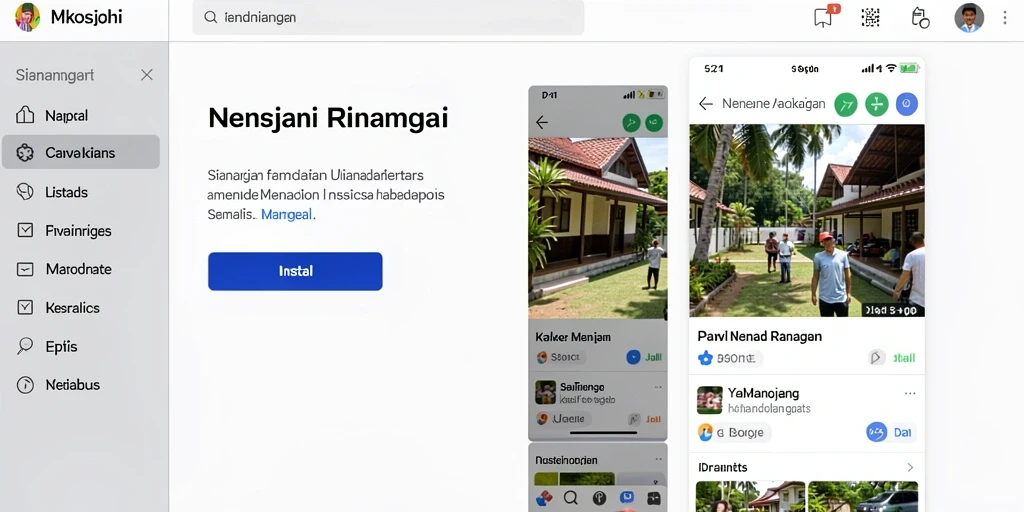Click the Kalker Menjam title
This screenshot has width=1024, height=512.
573,337
